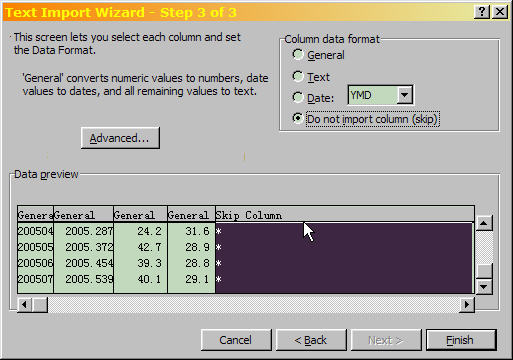Go back with the < Back button

point(311,340)
